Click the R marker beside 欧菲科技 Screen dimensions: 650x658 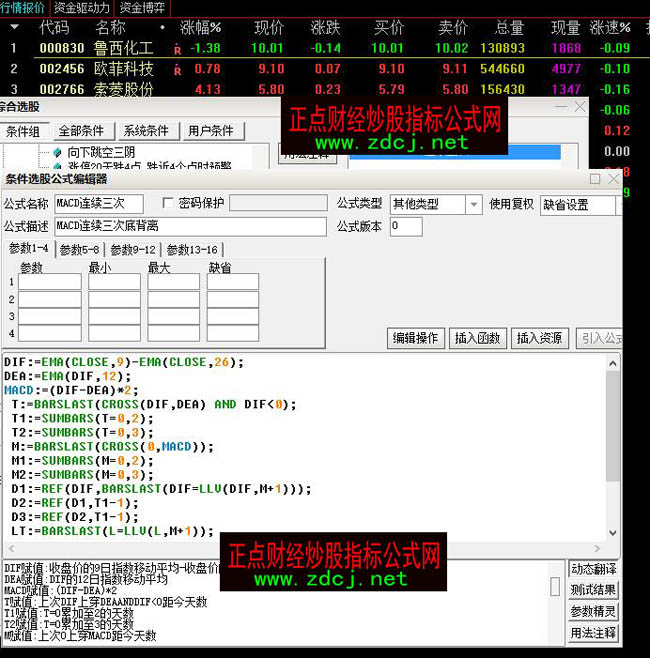(x=177, y=69)
